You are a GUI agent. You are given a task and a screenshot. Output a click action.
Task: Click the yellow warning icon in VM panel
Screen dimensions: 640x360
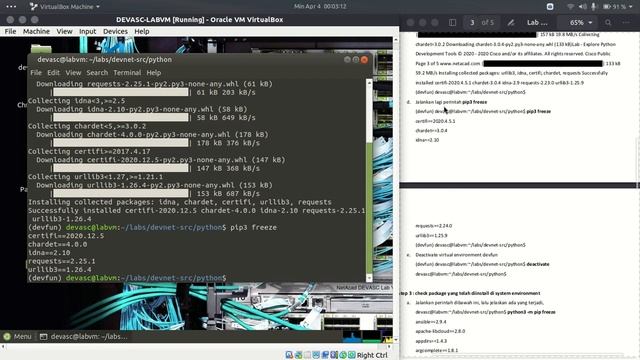tap(387, 339)
